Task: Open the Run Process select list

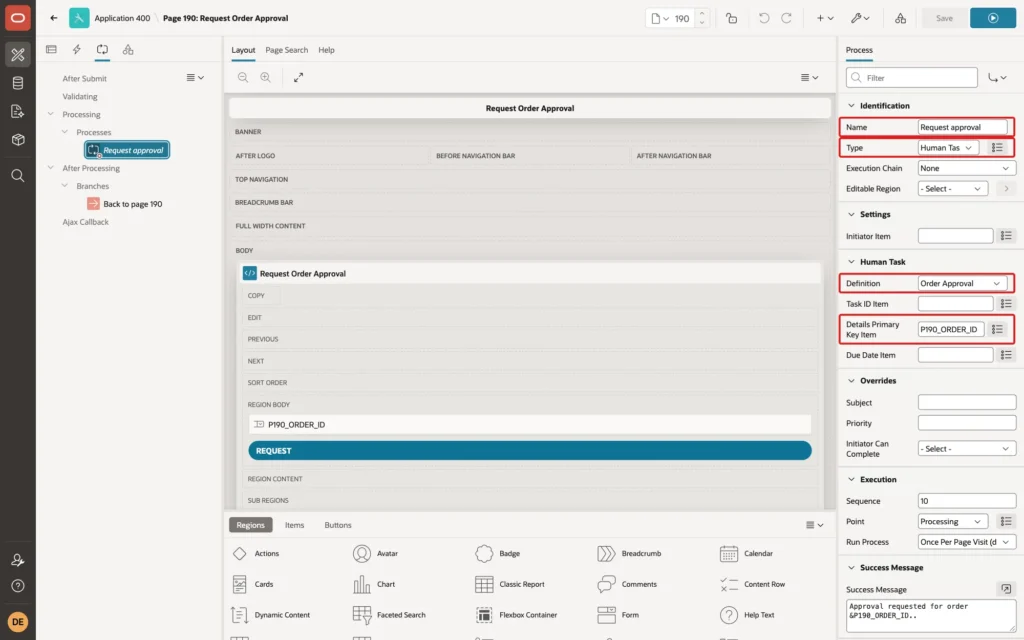Action: [967, 542]
